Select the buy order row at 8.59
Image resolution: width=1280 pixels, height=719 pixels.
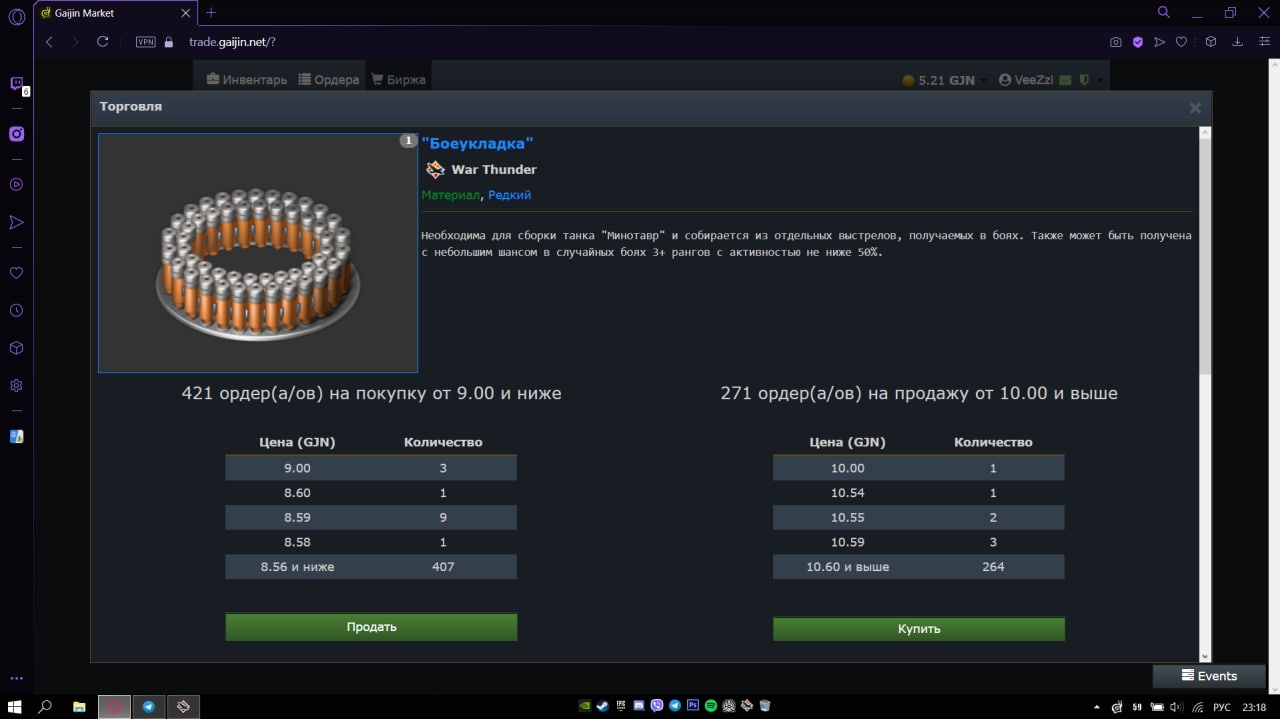click(371, 517)
